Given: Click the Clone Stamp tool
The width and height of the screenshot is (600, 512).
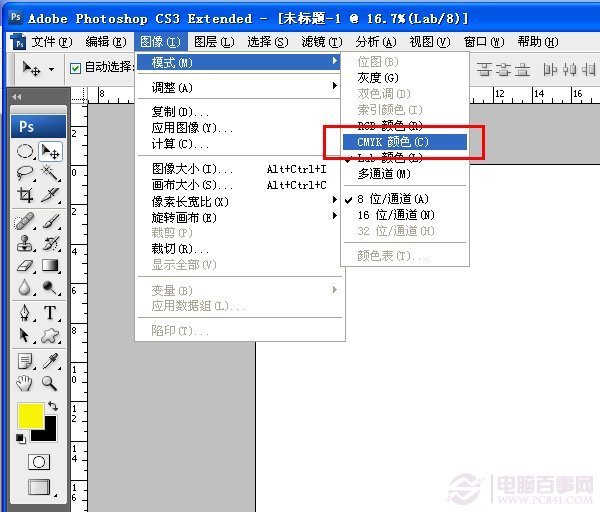Looking at the screenshot, I should coord(25,243).
